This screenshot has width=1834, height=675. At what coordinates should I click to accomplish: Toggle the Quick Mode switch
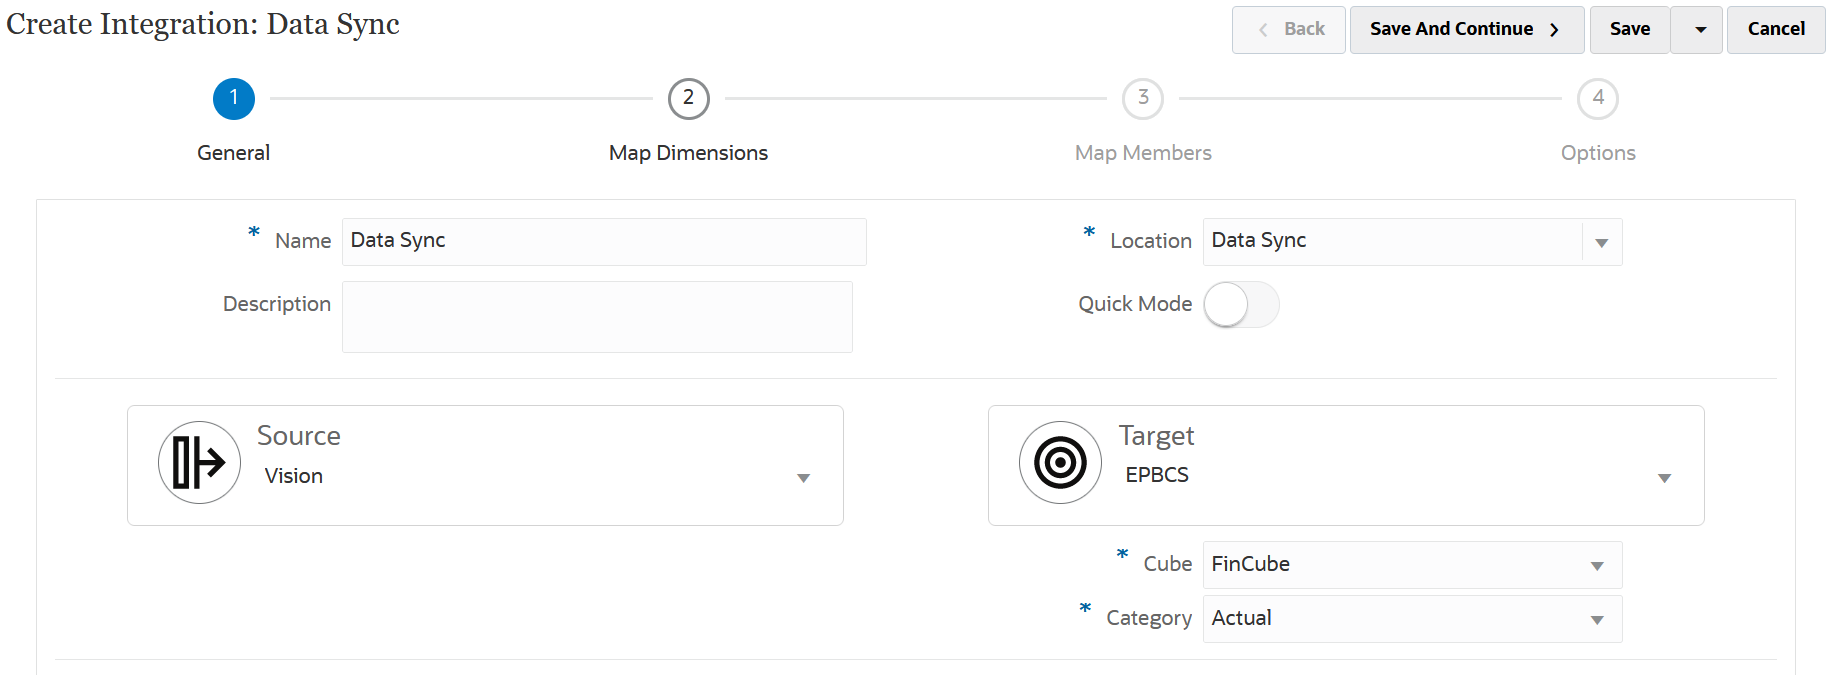[1241, 305]
